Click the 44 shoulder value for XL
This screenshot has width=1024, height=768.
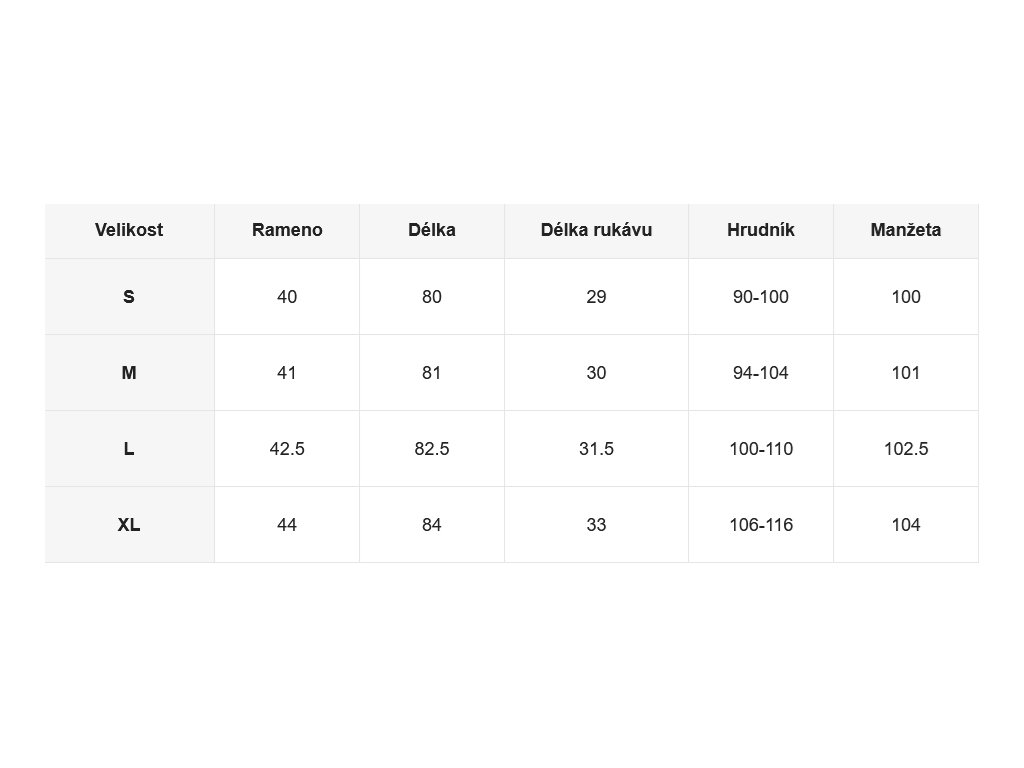pos(287,525)
